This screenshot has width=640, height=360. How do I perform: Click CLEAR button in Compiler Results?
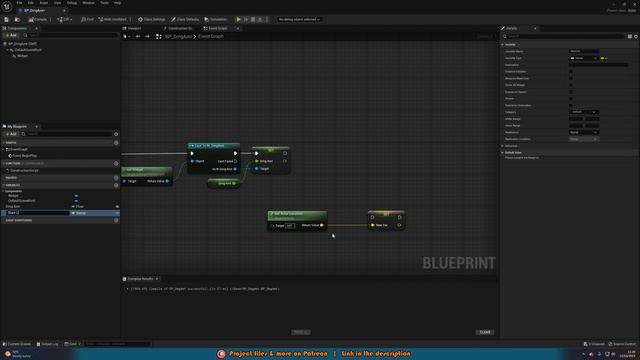pos(485,332)
